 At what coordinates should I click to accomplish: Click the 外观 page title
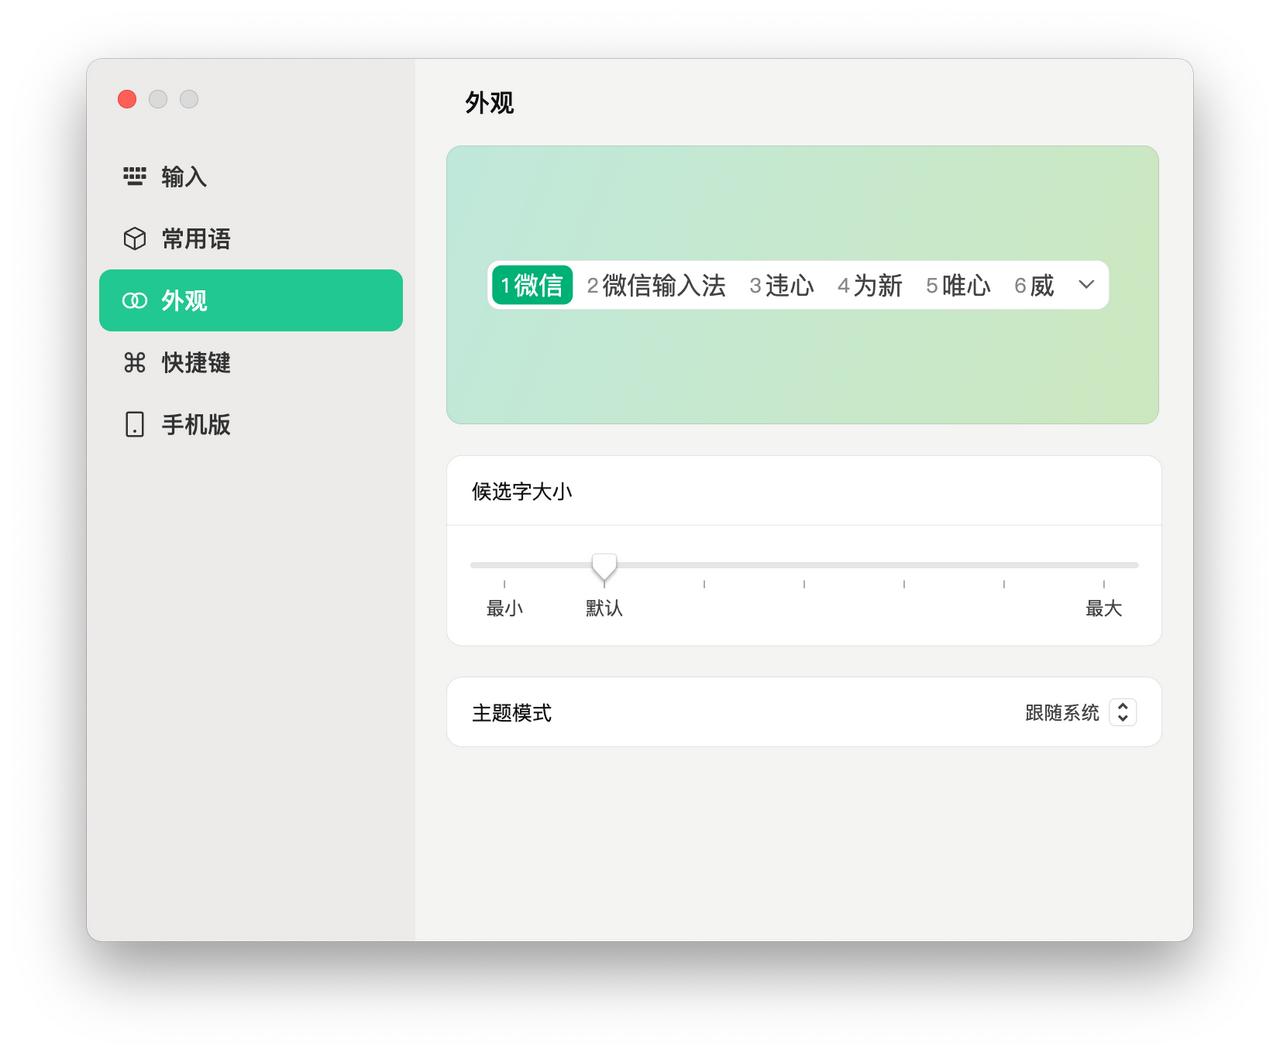(x=490, y=103)
